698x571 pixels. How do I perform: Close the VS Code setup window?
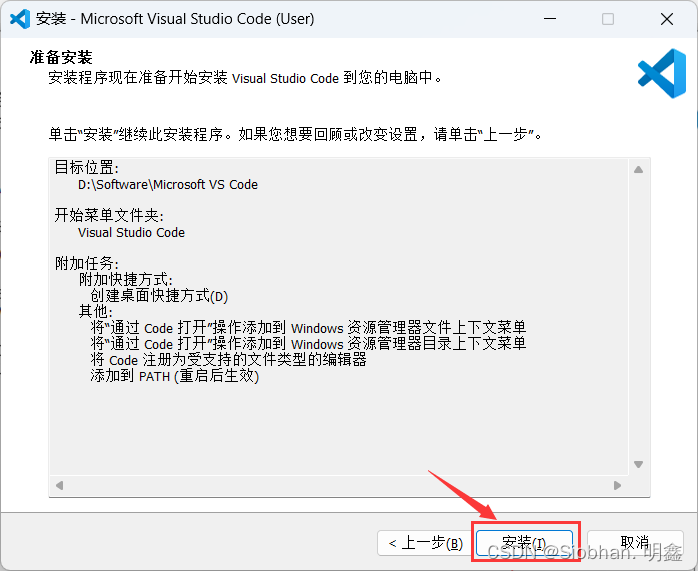[x=666, y=19]
